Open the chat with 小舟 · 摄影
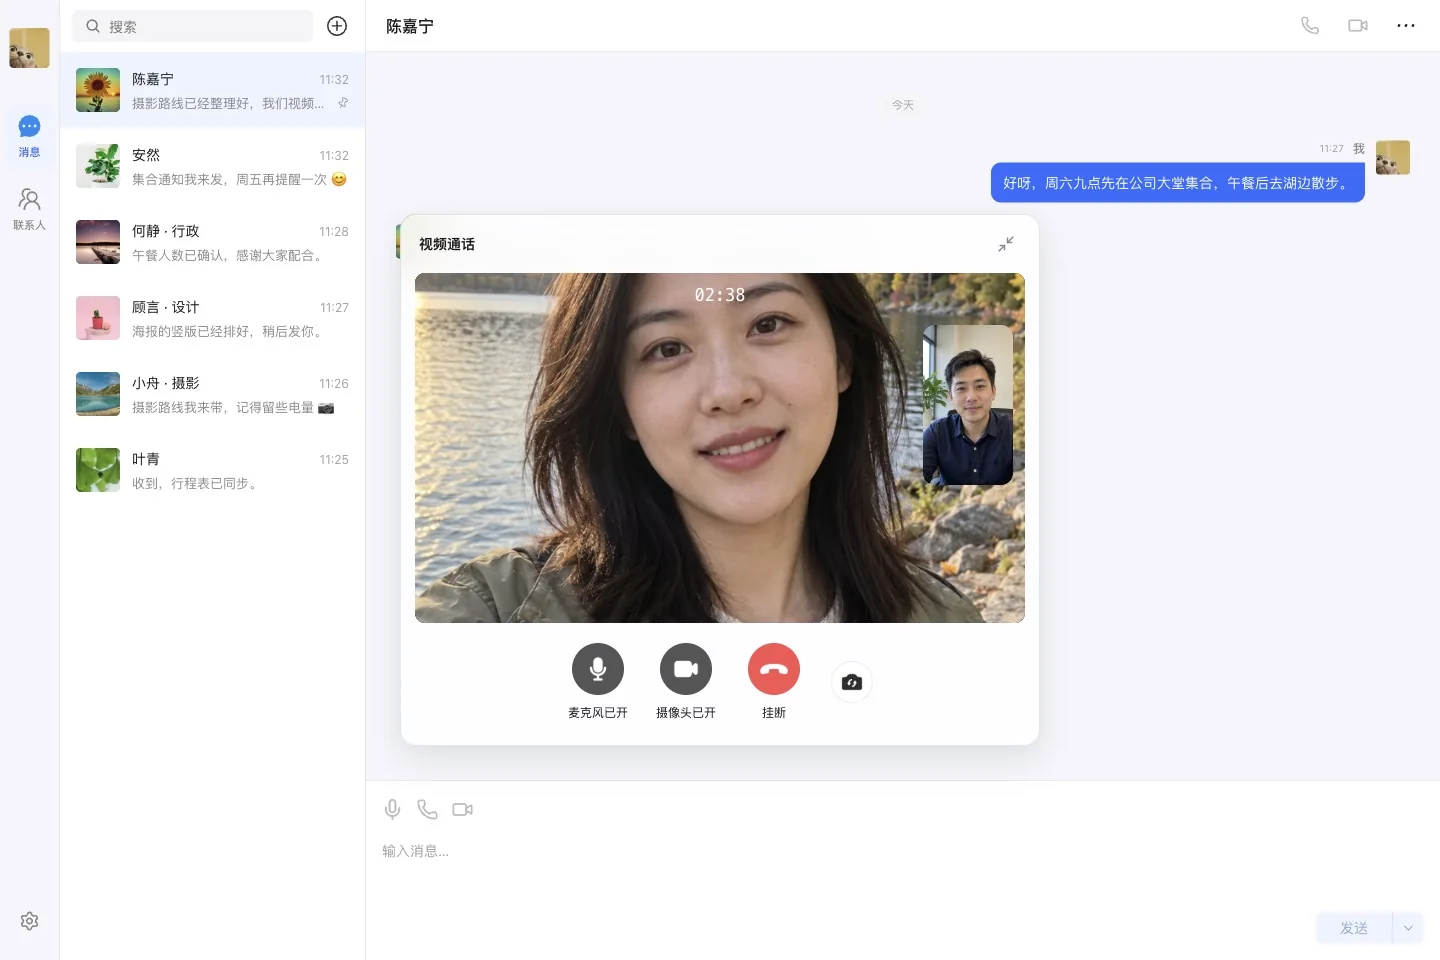The height and width of the screenshot is (960, 1440). click(212, 394)
